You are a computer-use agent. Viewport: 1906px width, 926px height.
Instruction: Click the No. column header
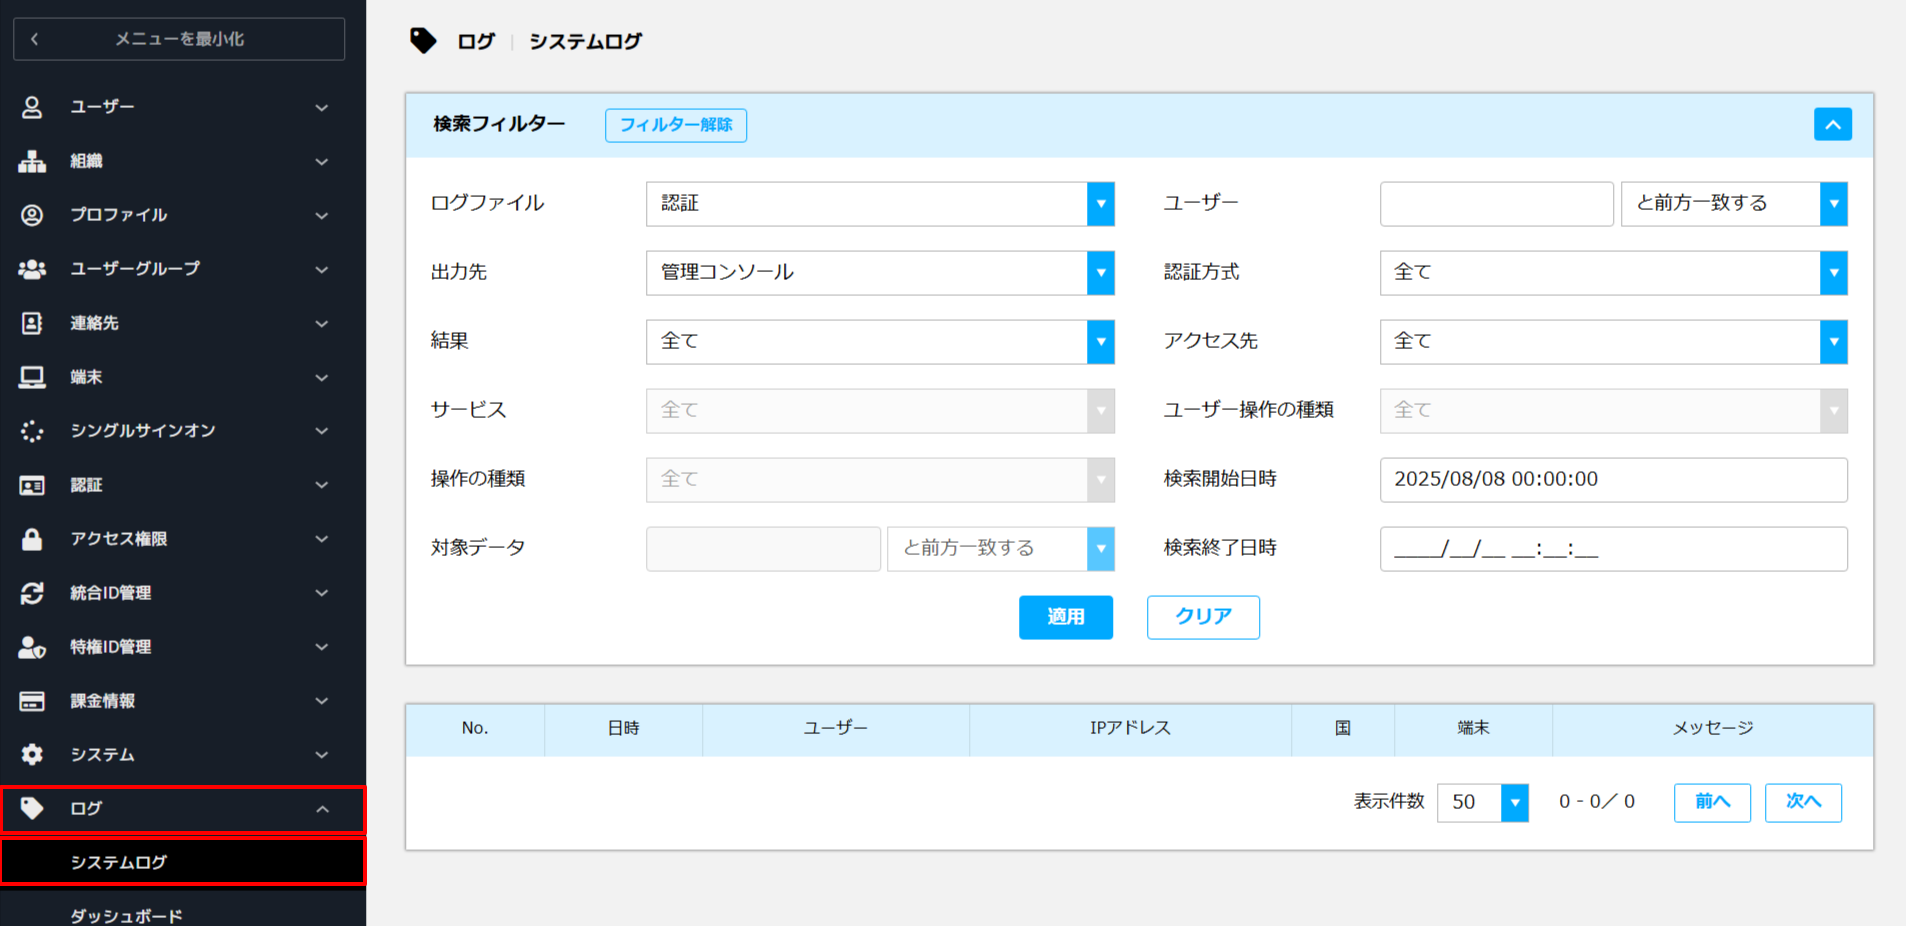[x=475, y=728]
